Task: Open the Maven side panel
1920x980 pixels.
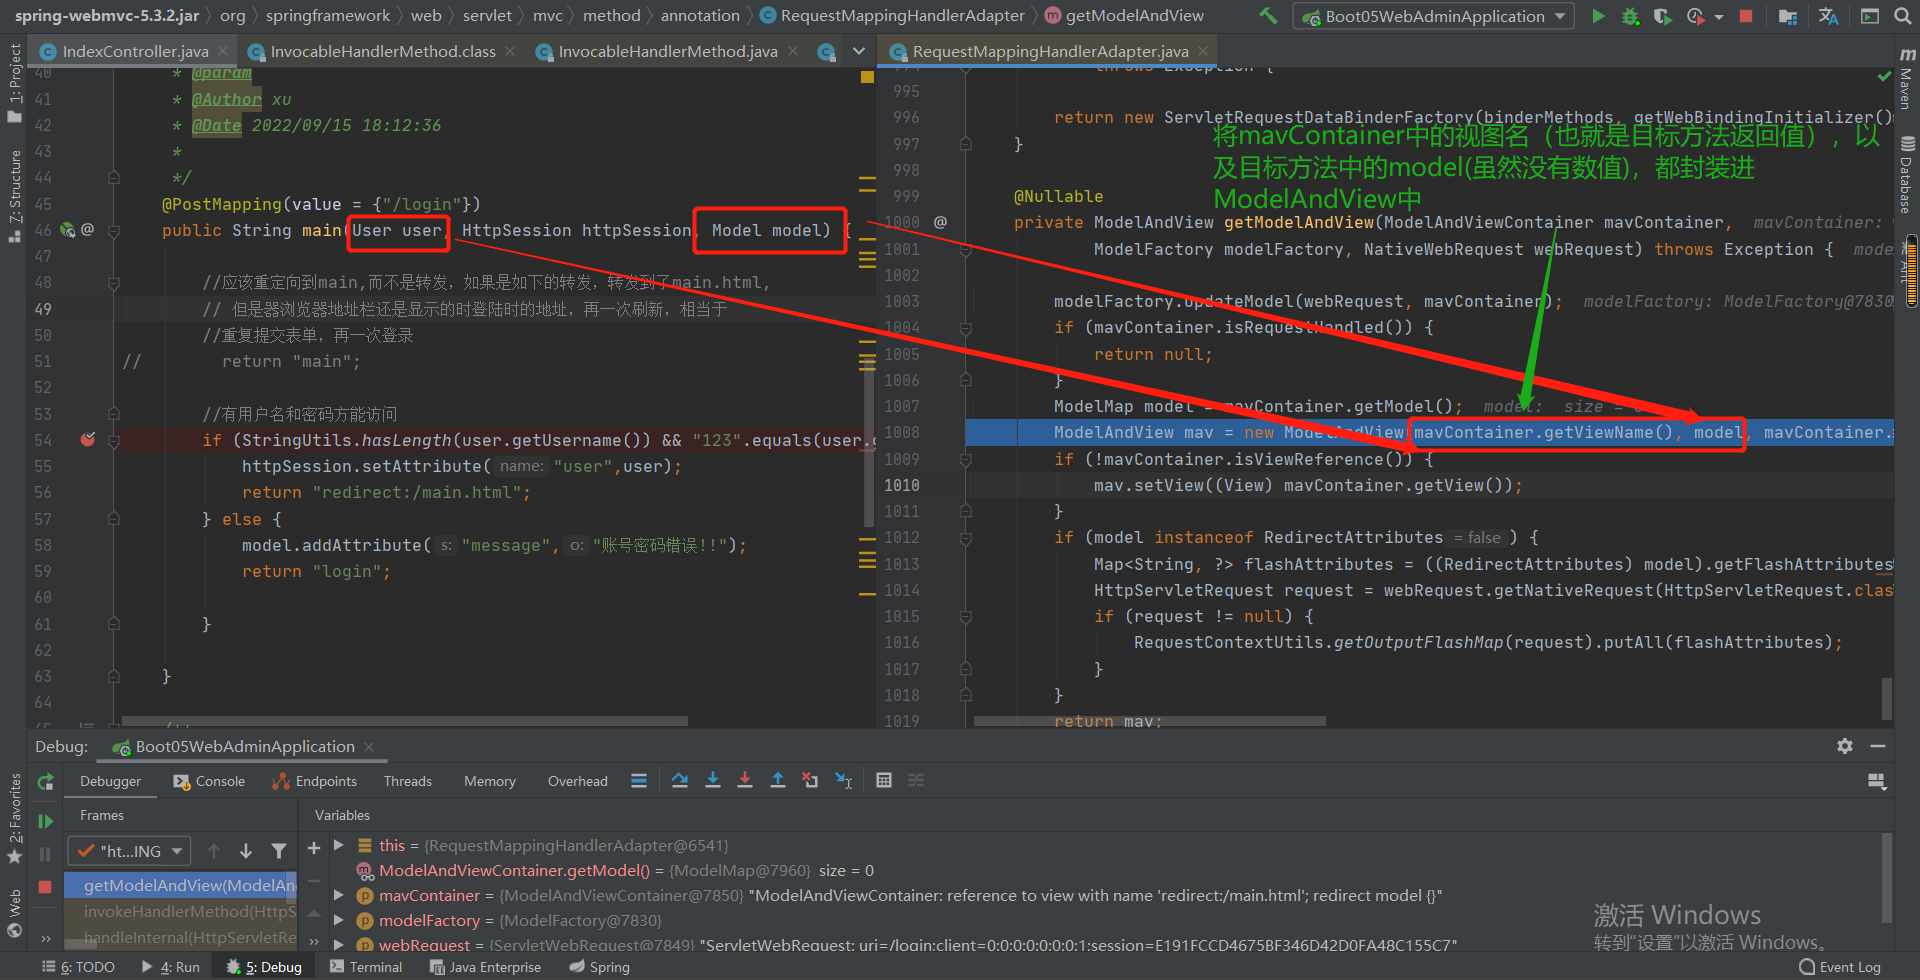Action: click(x=1907, y=78)
